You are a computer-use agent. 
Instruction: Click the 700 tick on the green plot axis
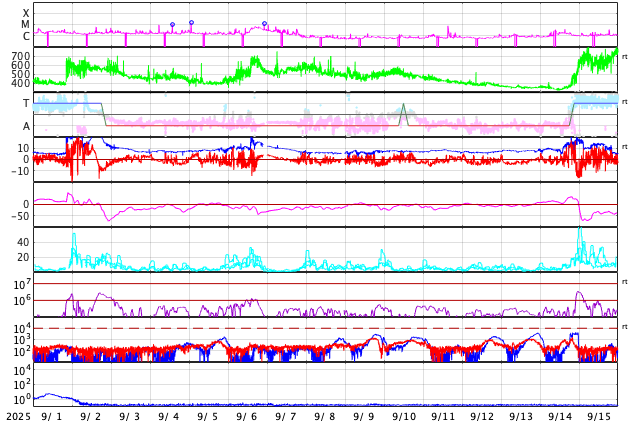(x=21, y=57)
